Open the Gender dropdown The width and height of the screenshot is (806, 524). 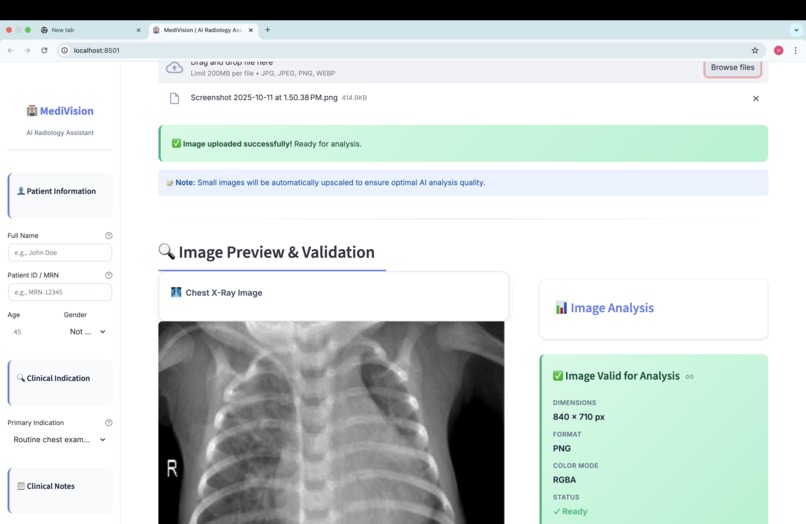pyautogui.click(x=87, y=332)
